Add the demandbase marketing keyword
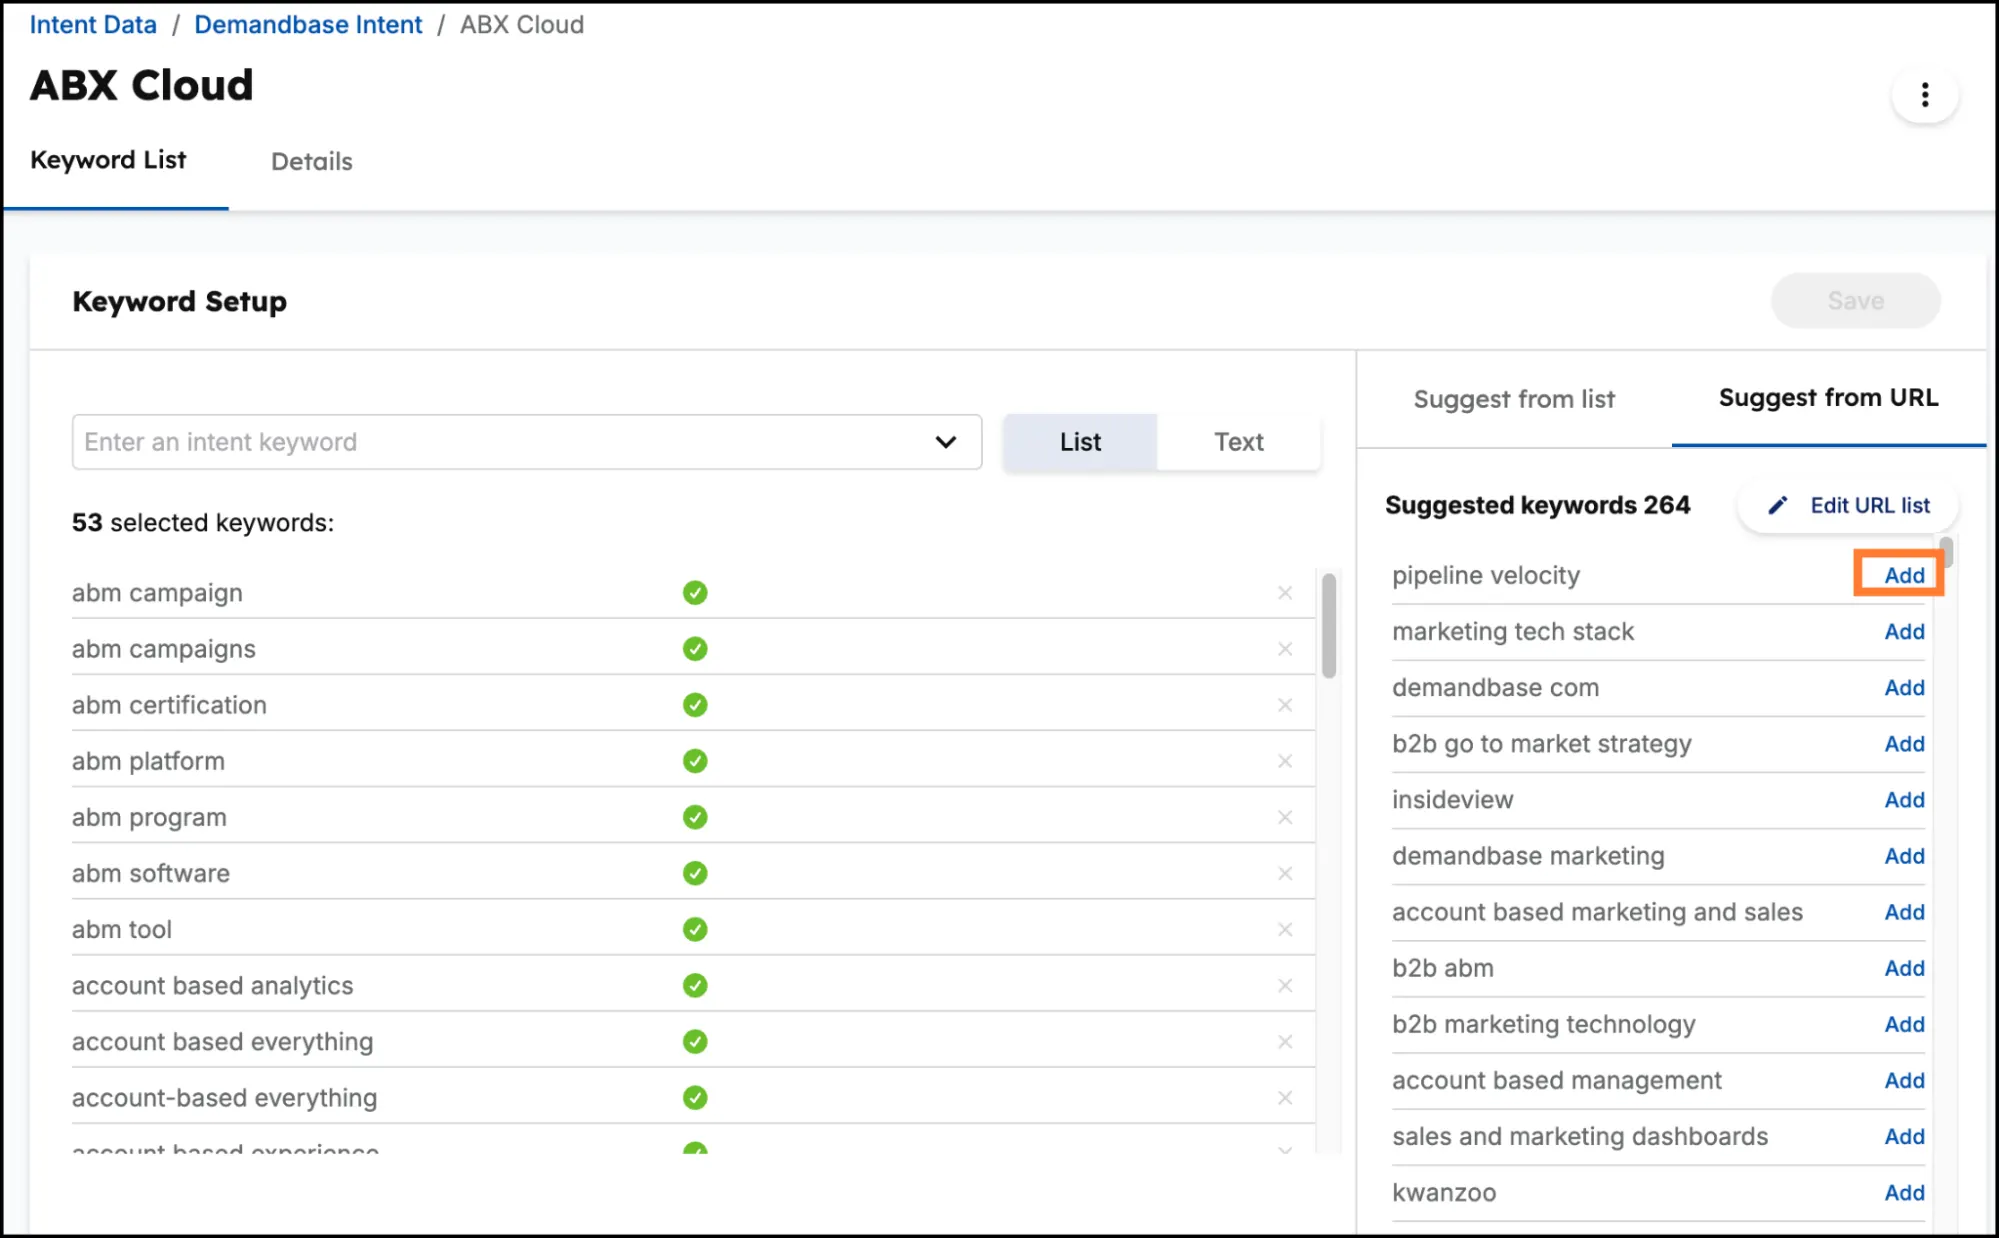Image resolution: width=1999 pixels, height=1238 pixels. tap(1904, 855)
